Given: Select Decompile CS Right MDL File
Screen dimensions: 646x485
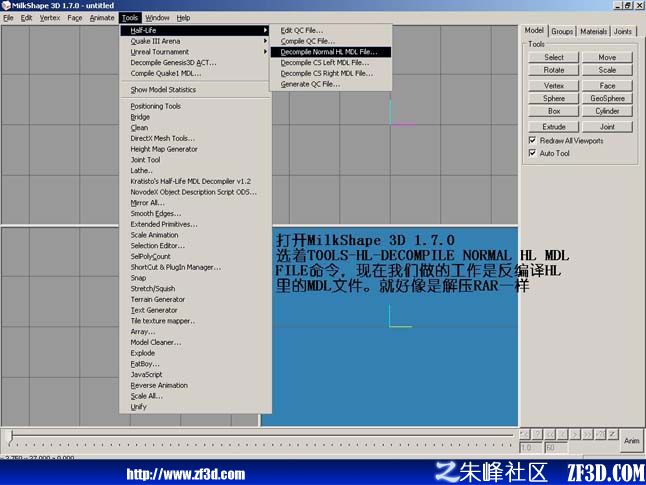Looking at the screenshot, I should click(330, 73).
